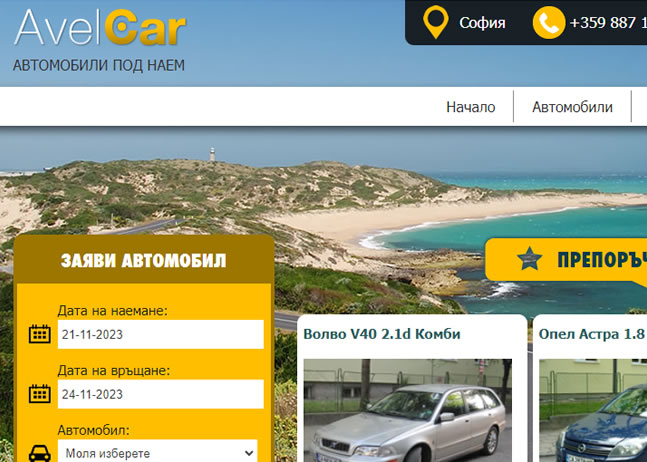
Task: Click the АВТОМОБИЛИ ПОД НАЕМ tagline
Action: (99, 66)
